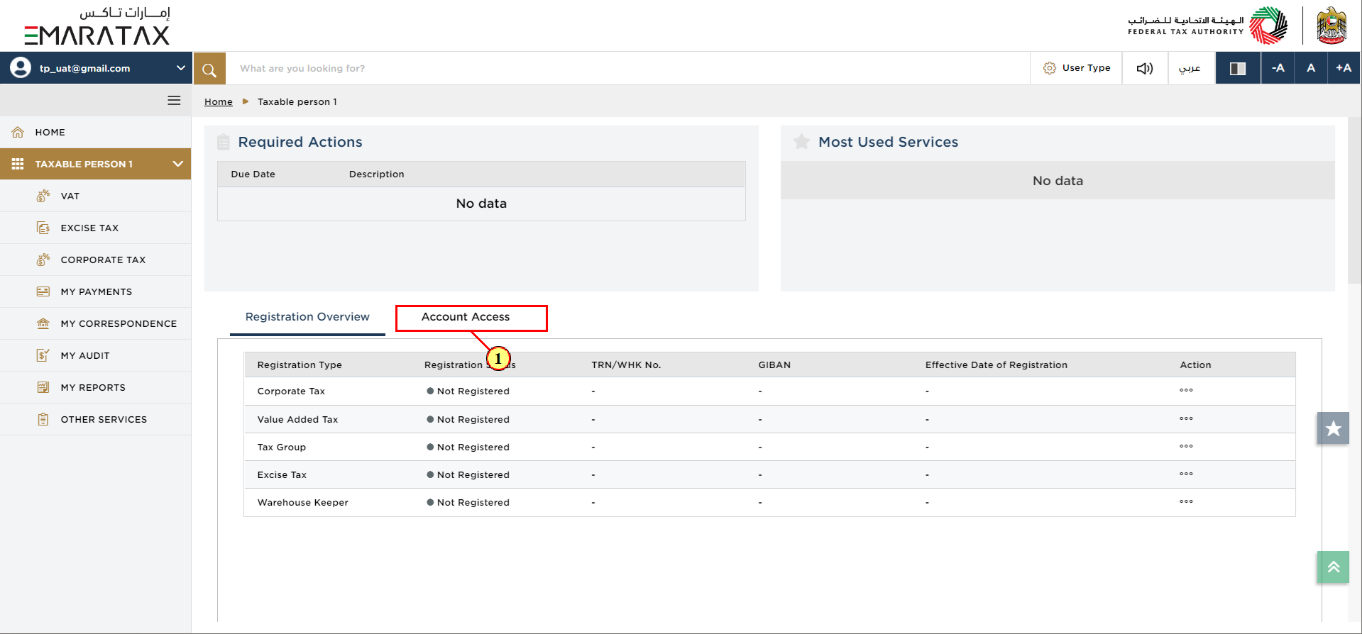Open the User Type selector

pyautogui.click(x=1076, y=68)
